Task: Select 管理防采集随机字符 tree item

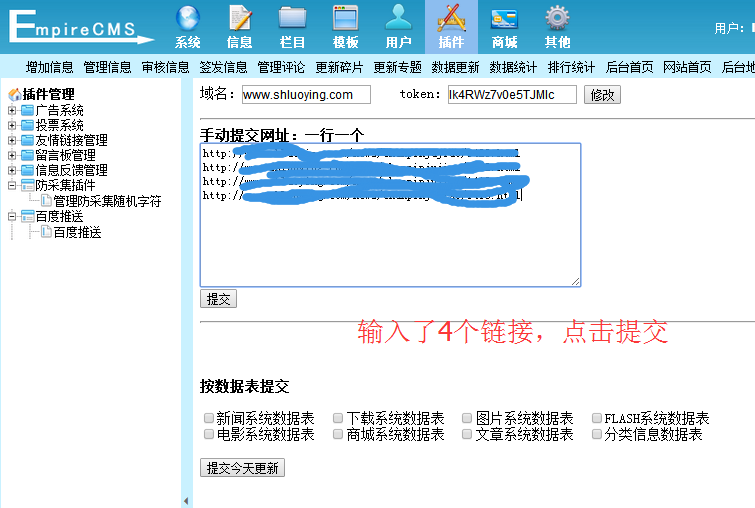Action: point(107,201)
